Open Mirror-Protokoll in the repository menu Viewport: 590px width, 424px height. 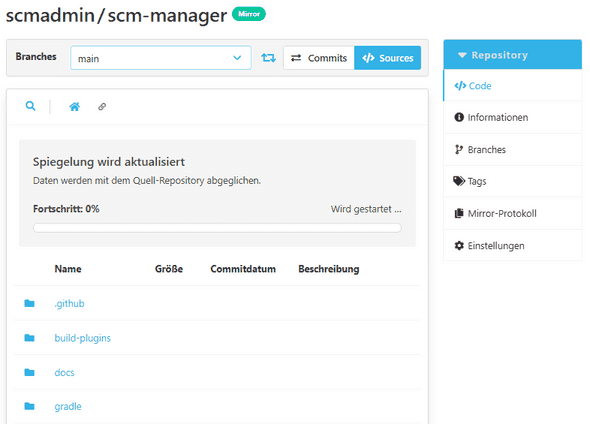point(512,213)
